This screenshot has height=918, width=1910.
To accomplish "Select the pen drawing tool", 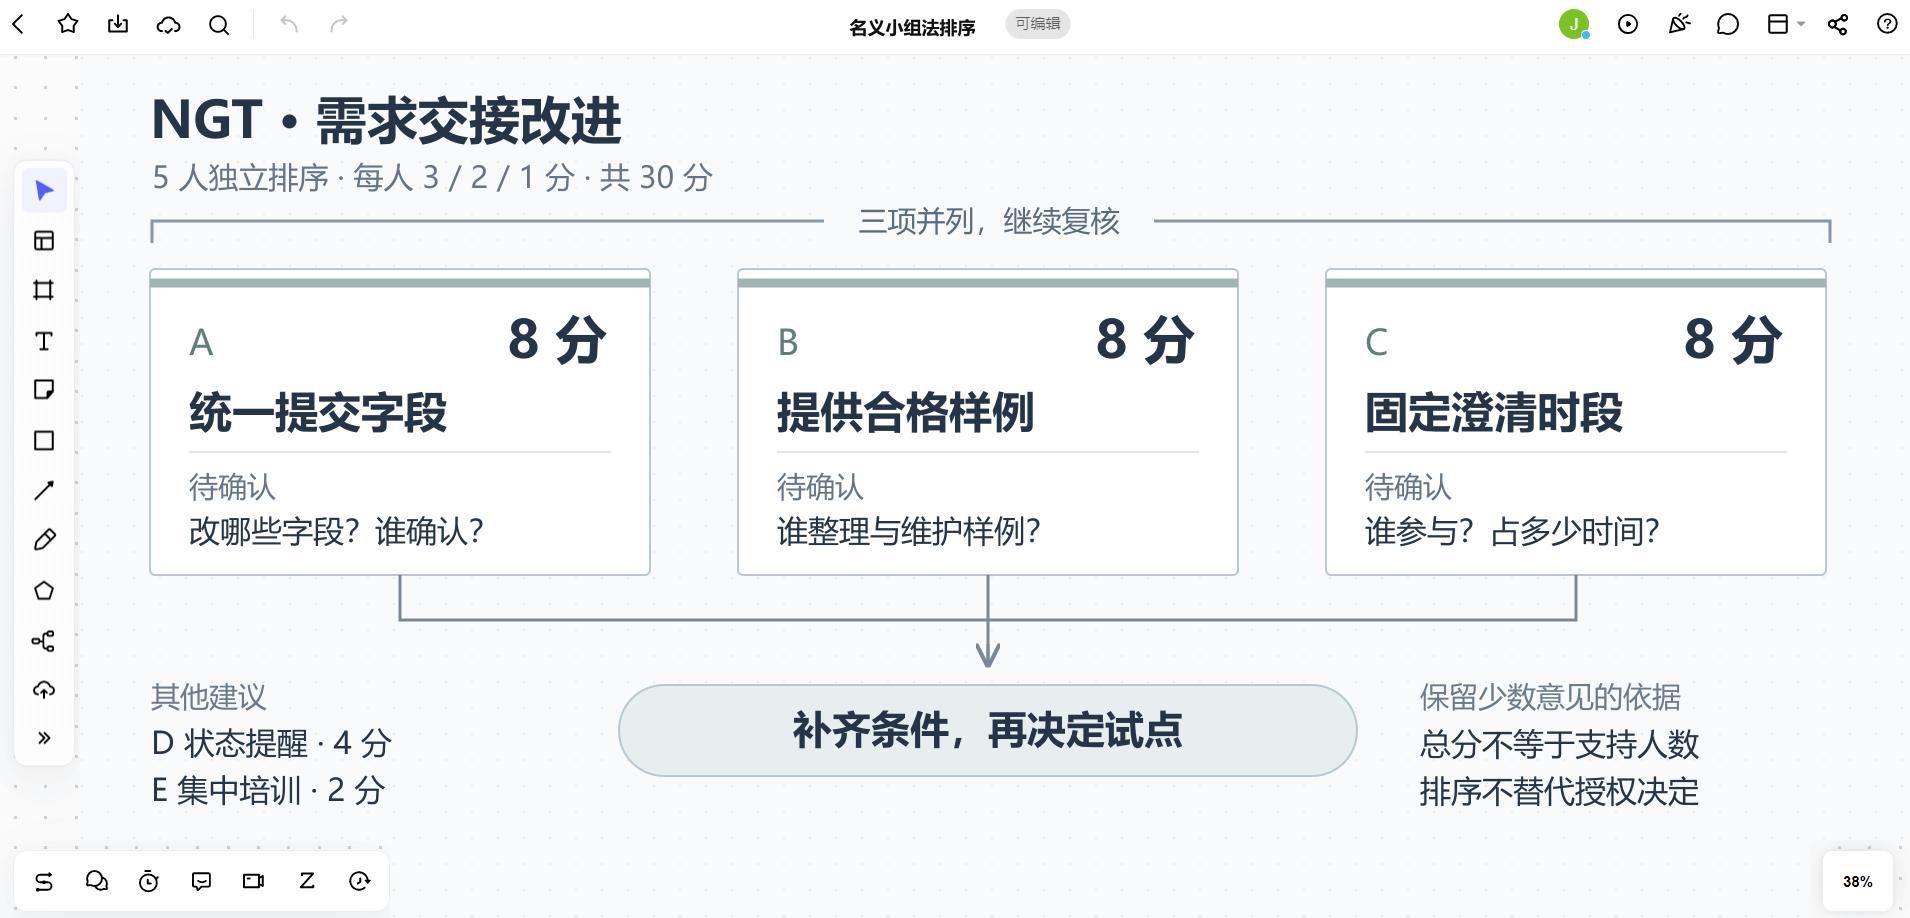I will point(44,540).
